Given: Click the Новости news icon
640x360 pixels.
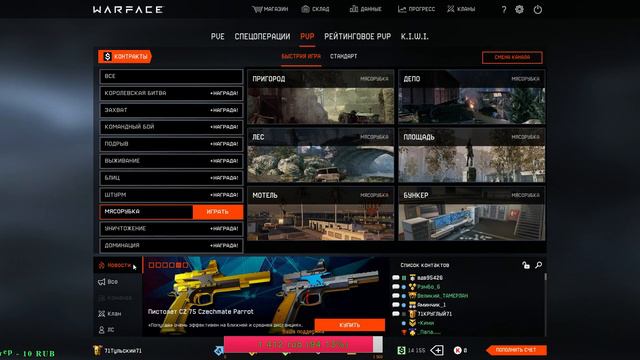Looking at the screenshot, I should point(102,265).
